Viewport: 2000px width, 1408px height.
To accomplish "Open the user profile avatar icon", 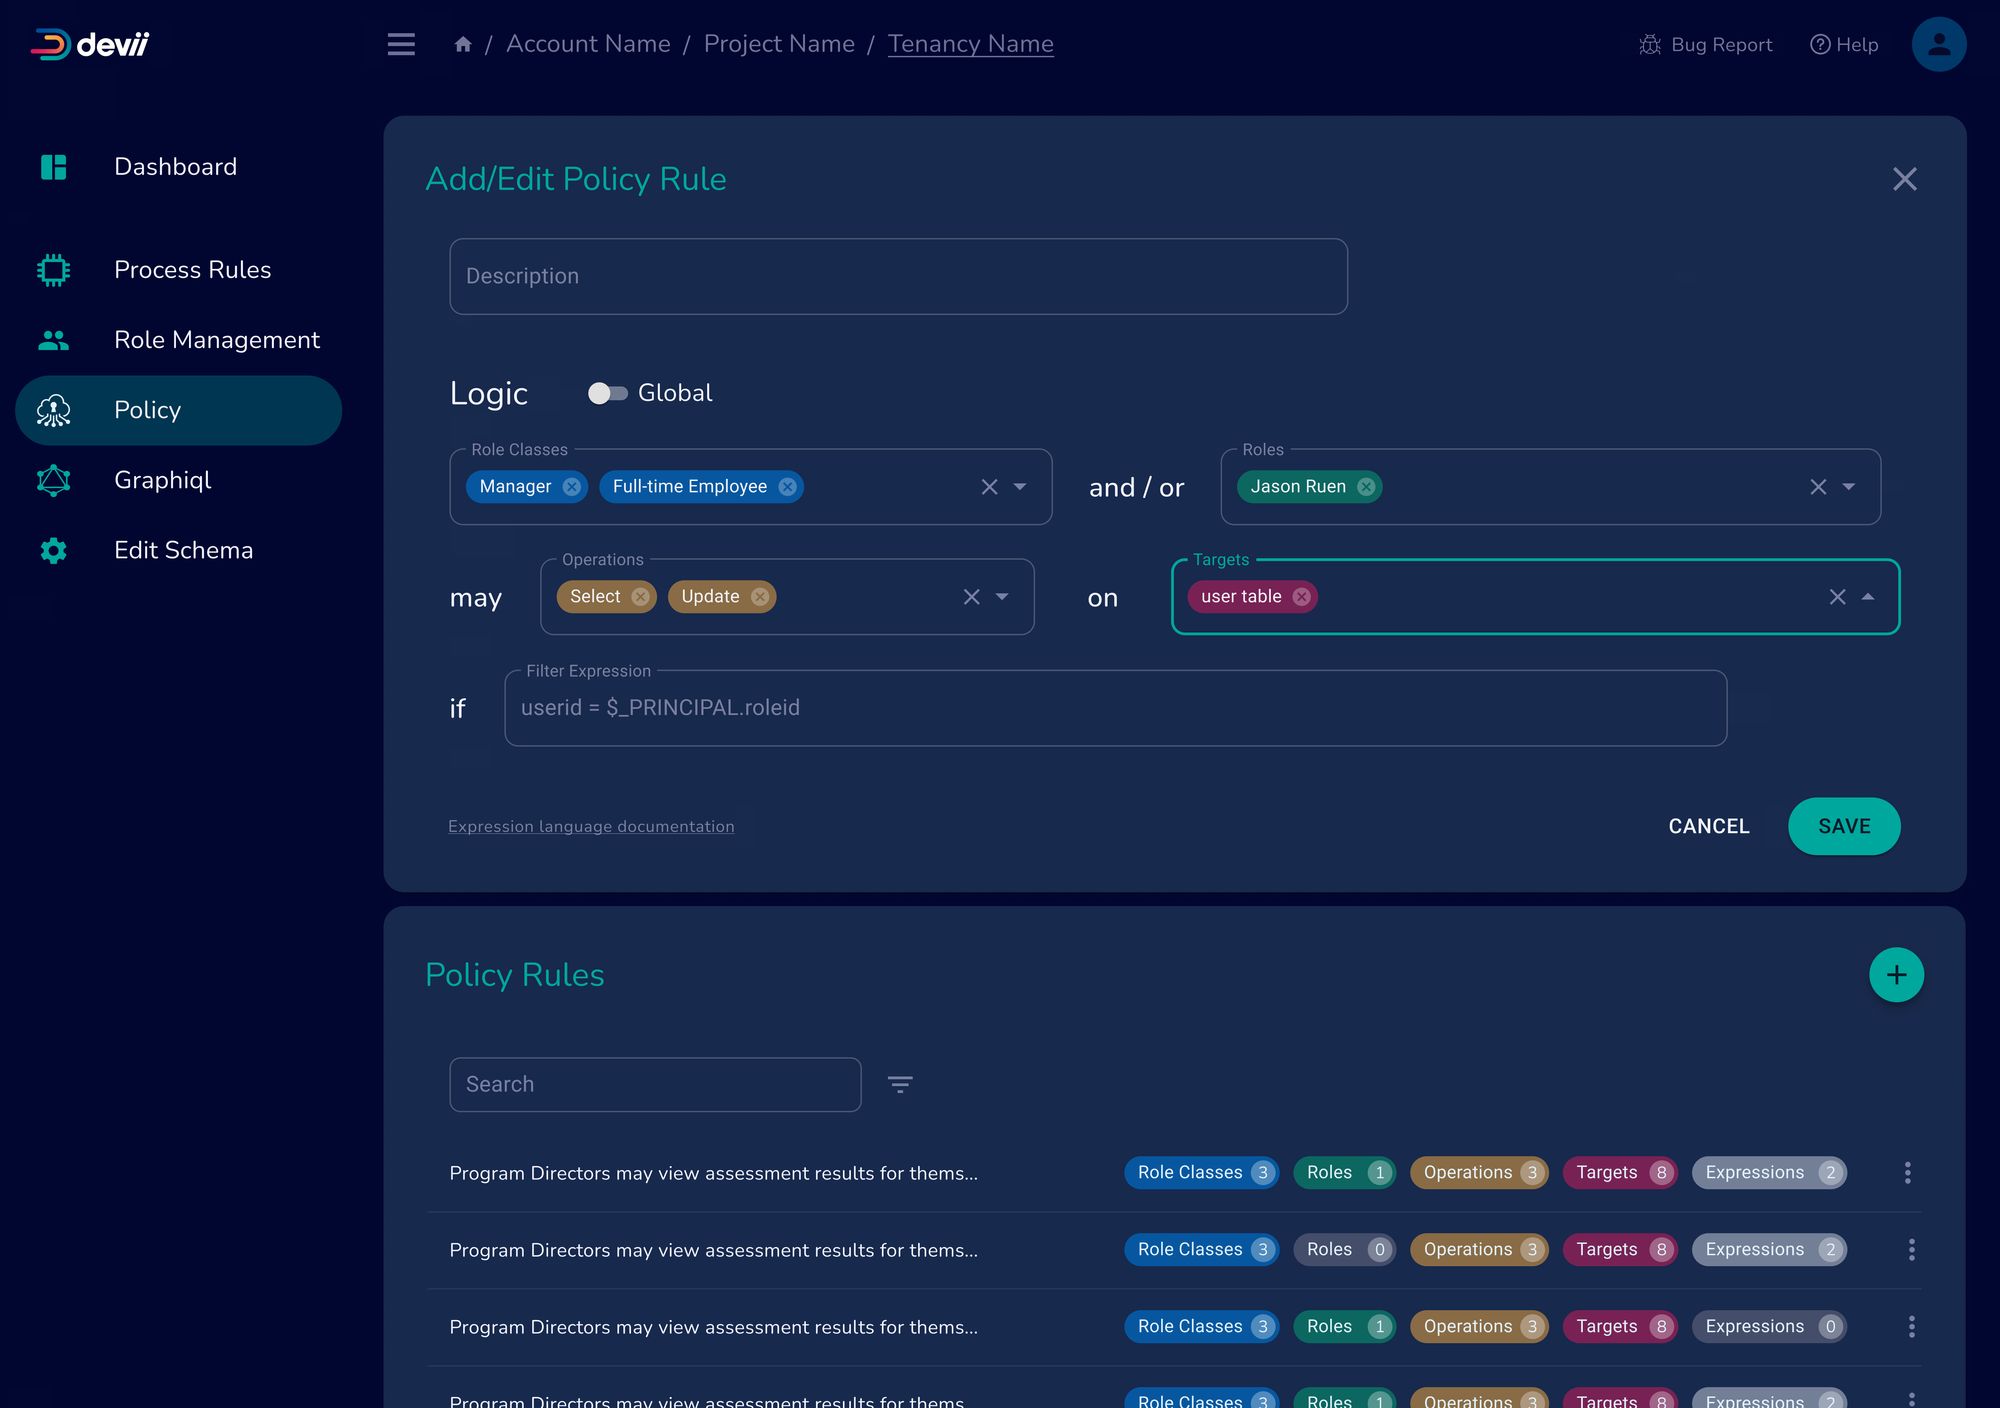I will coord(1939,44).
